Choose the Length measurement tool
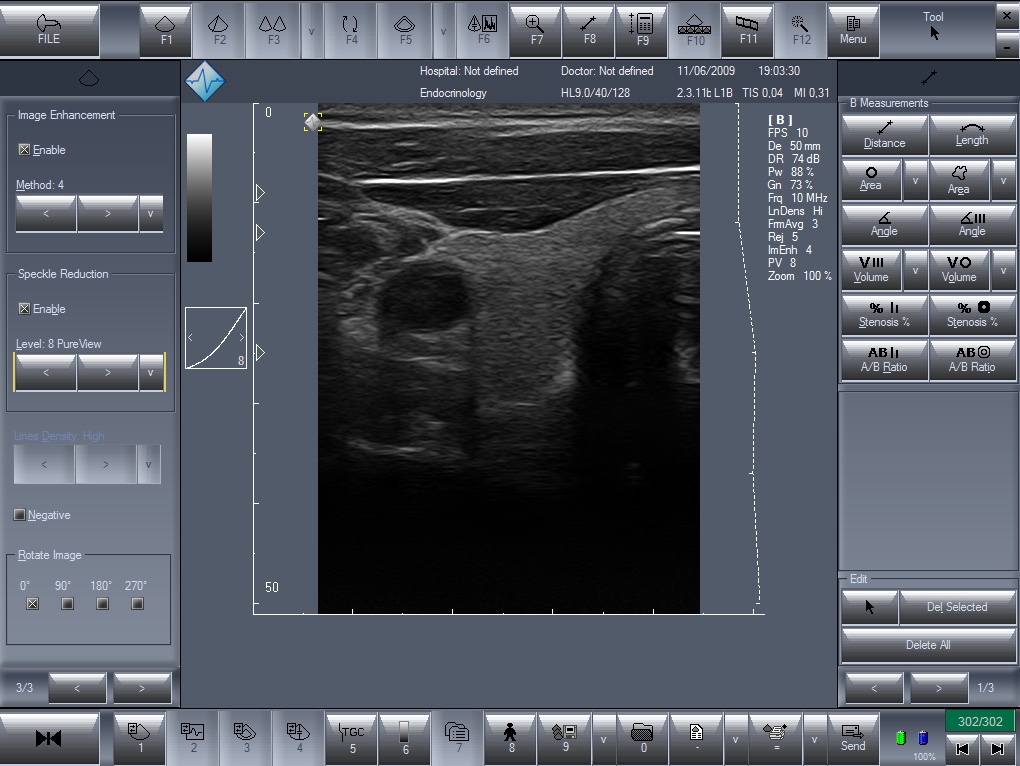The height and width of the screenshot is (766, 1020). click(x=972, y=135)
